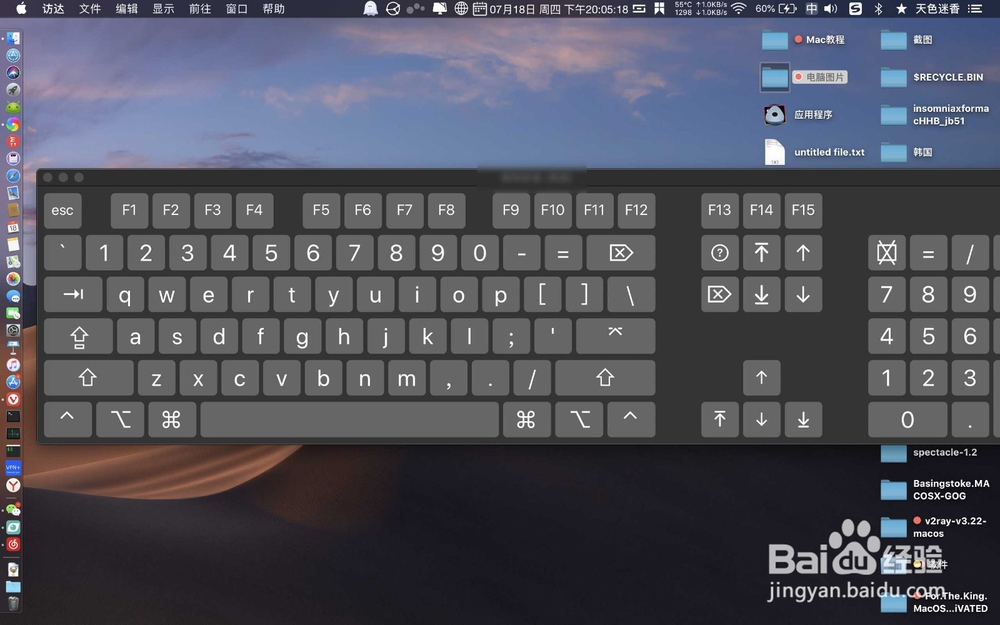This screenshot has height=625, width=1000.
Task: Open the notification center list icon
Action: tap(974, 8)
